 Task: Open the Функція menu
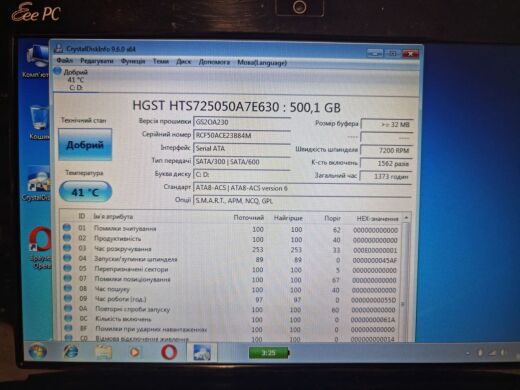click(133, 62)
